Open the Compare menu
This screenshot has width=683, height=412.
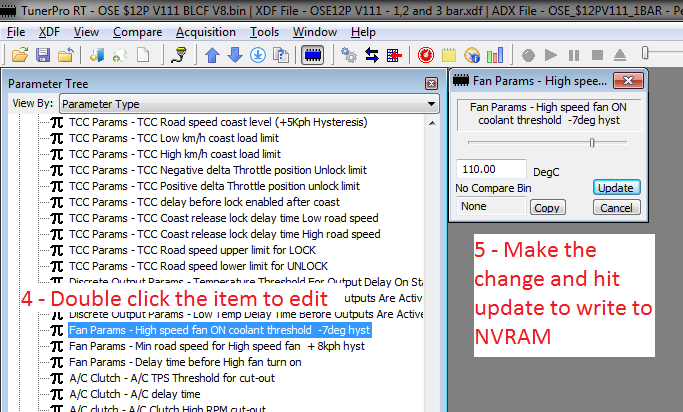pyautogui.click(x=138, y=32)
